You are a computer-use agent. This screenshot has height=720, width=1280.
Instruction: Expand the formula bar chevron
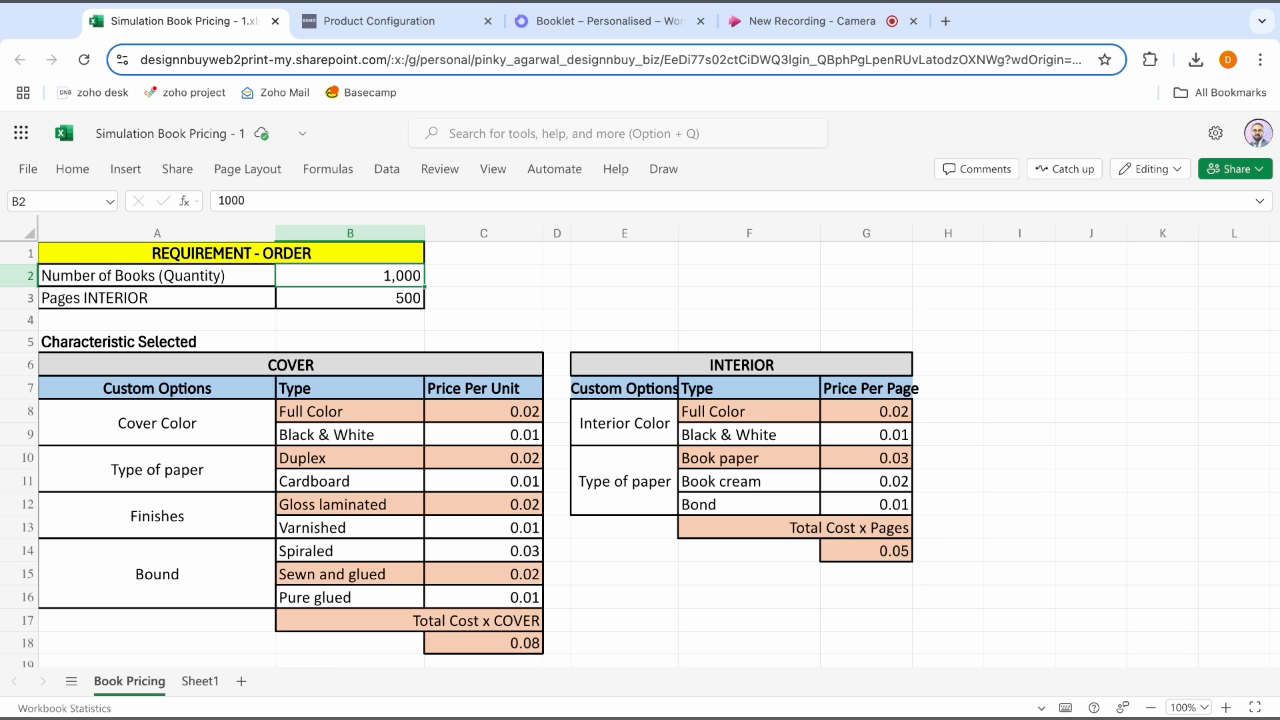click(x=1259, y=201)
